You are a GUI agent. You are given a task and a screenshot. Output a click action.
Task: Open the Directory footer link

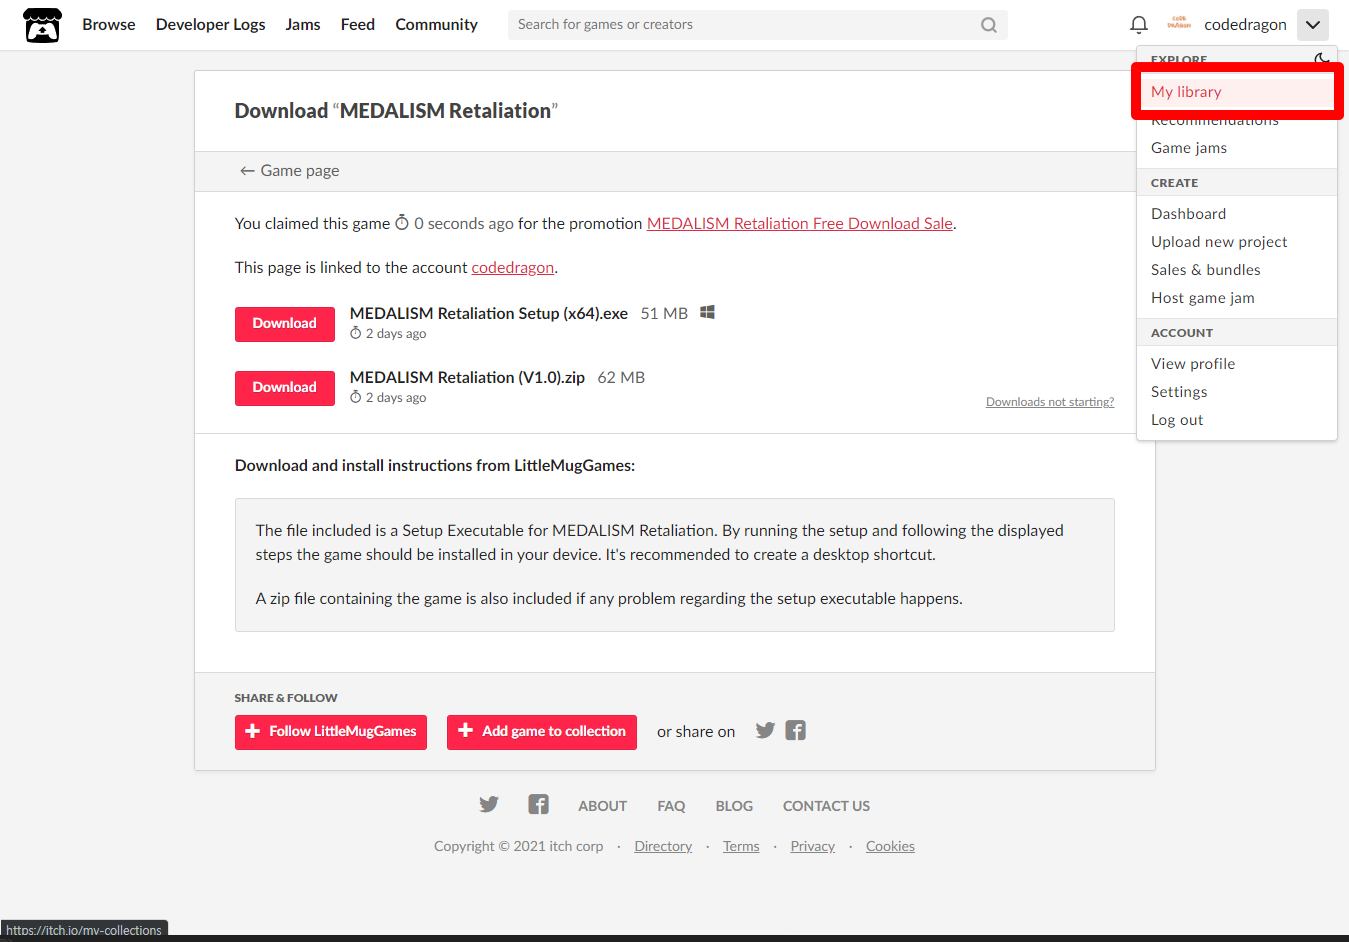click(x=663, y=846)
